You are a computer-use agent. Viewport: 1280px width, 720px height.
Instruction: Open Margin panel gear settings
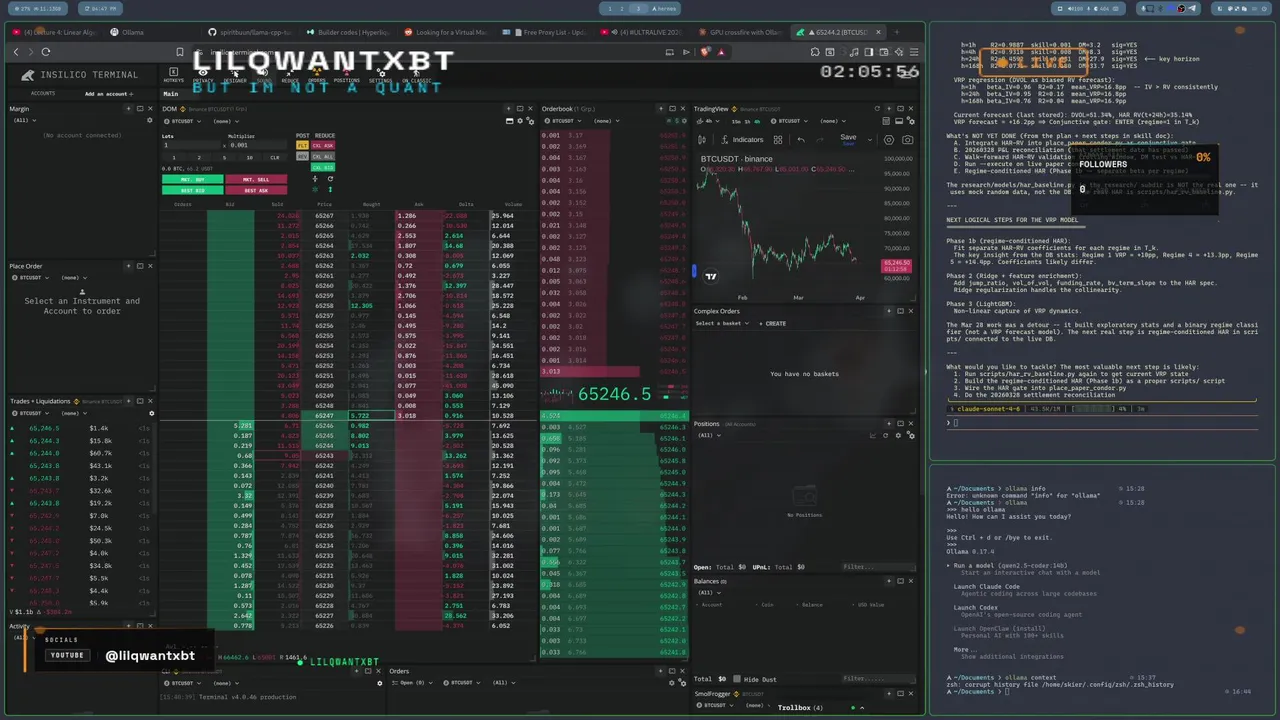[150, 120]
